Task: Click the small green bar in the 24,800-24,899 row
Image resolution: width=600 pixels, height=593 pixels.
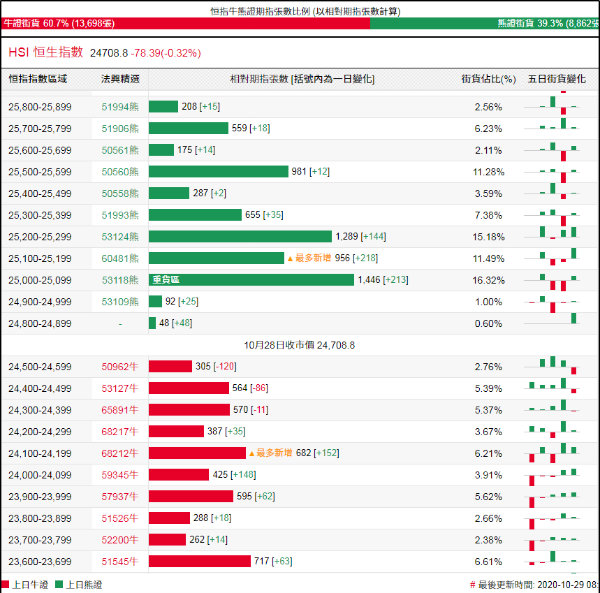Action: pyautogui.click(x=152, y=323)
